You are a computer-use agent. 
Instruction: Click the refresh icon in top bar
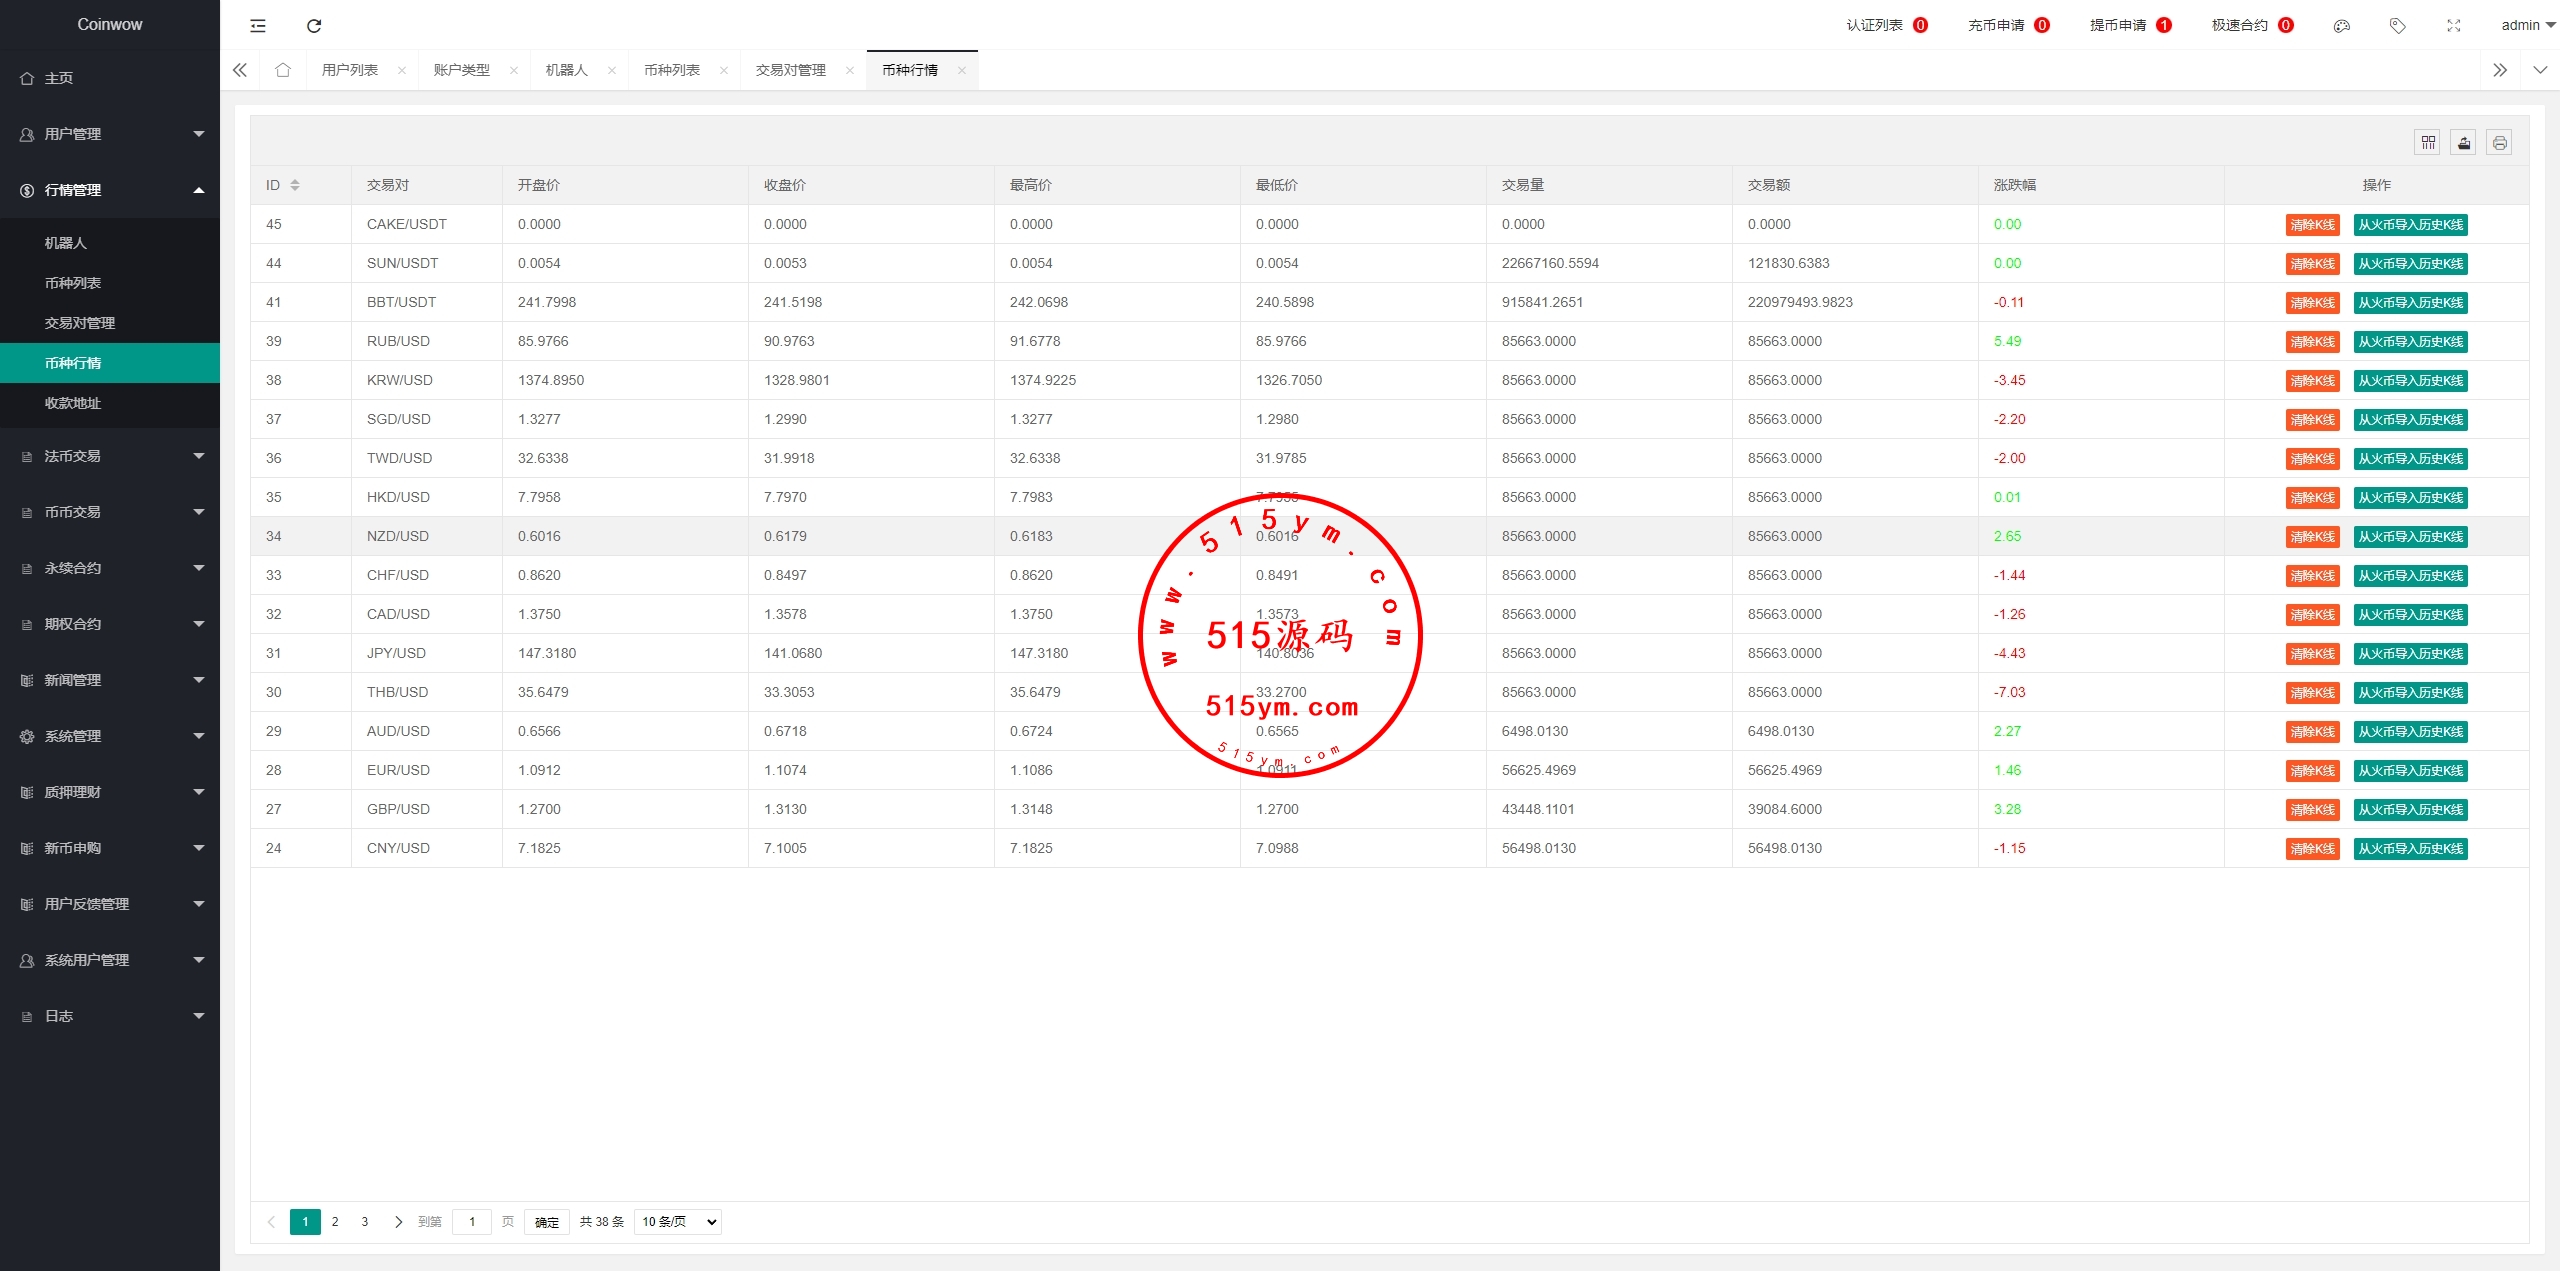tap(314, 25)
